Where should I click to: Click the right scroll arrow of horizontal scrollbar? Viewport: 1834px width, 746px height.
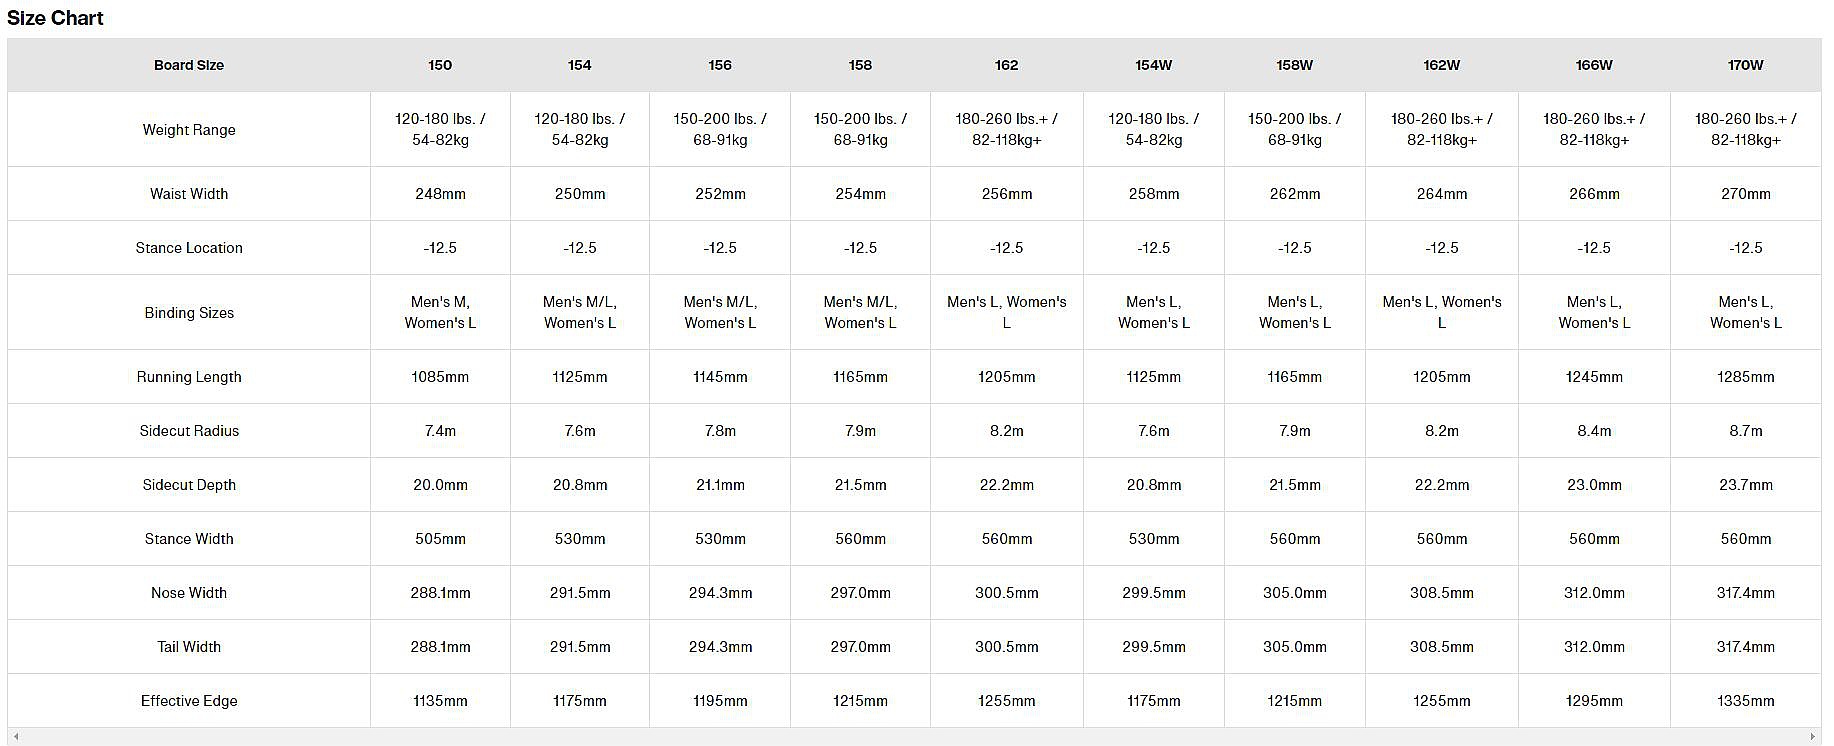pyautogui.click(x=1813, y=737)
